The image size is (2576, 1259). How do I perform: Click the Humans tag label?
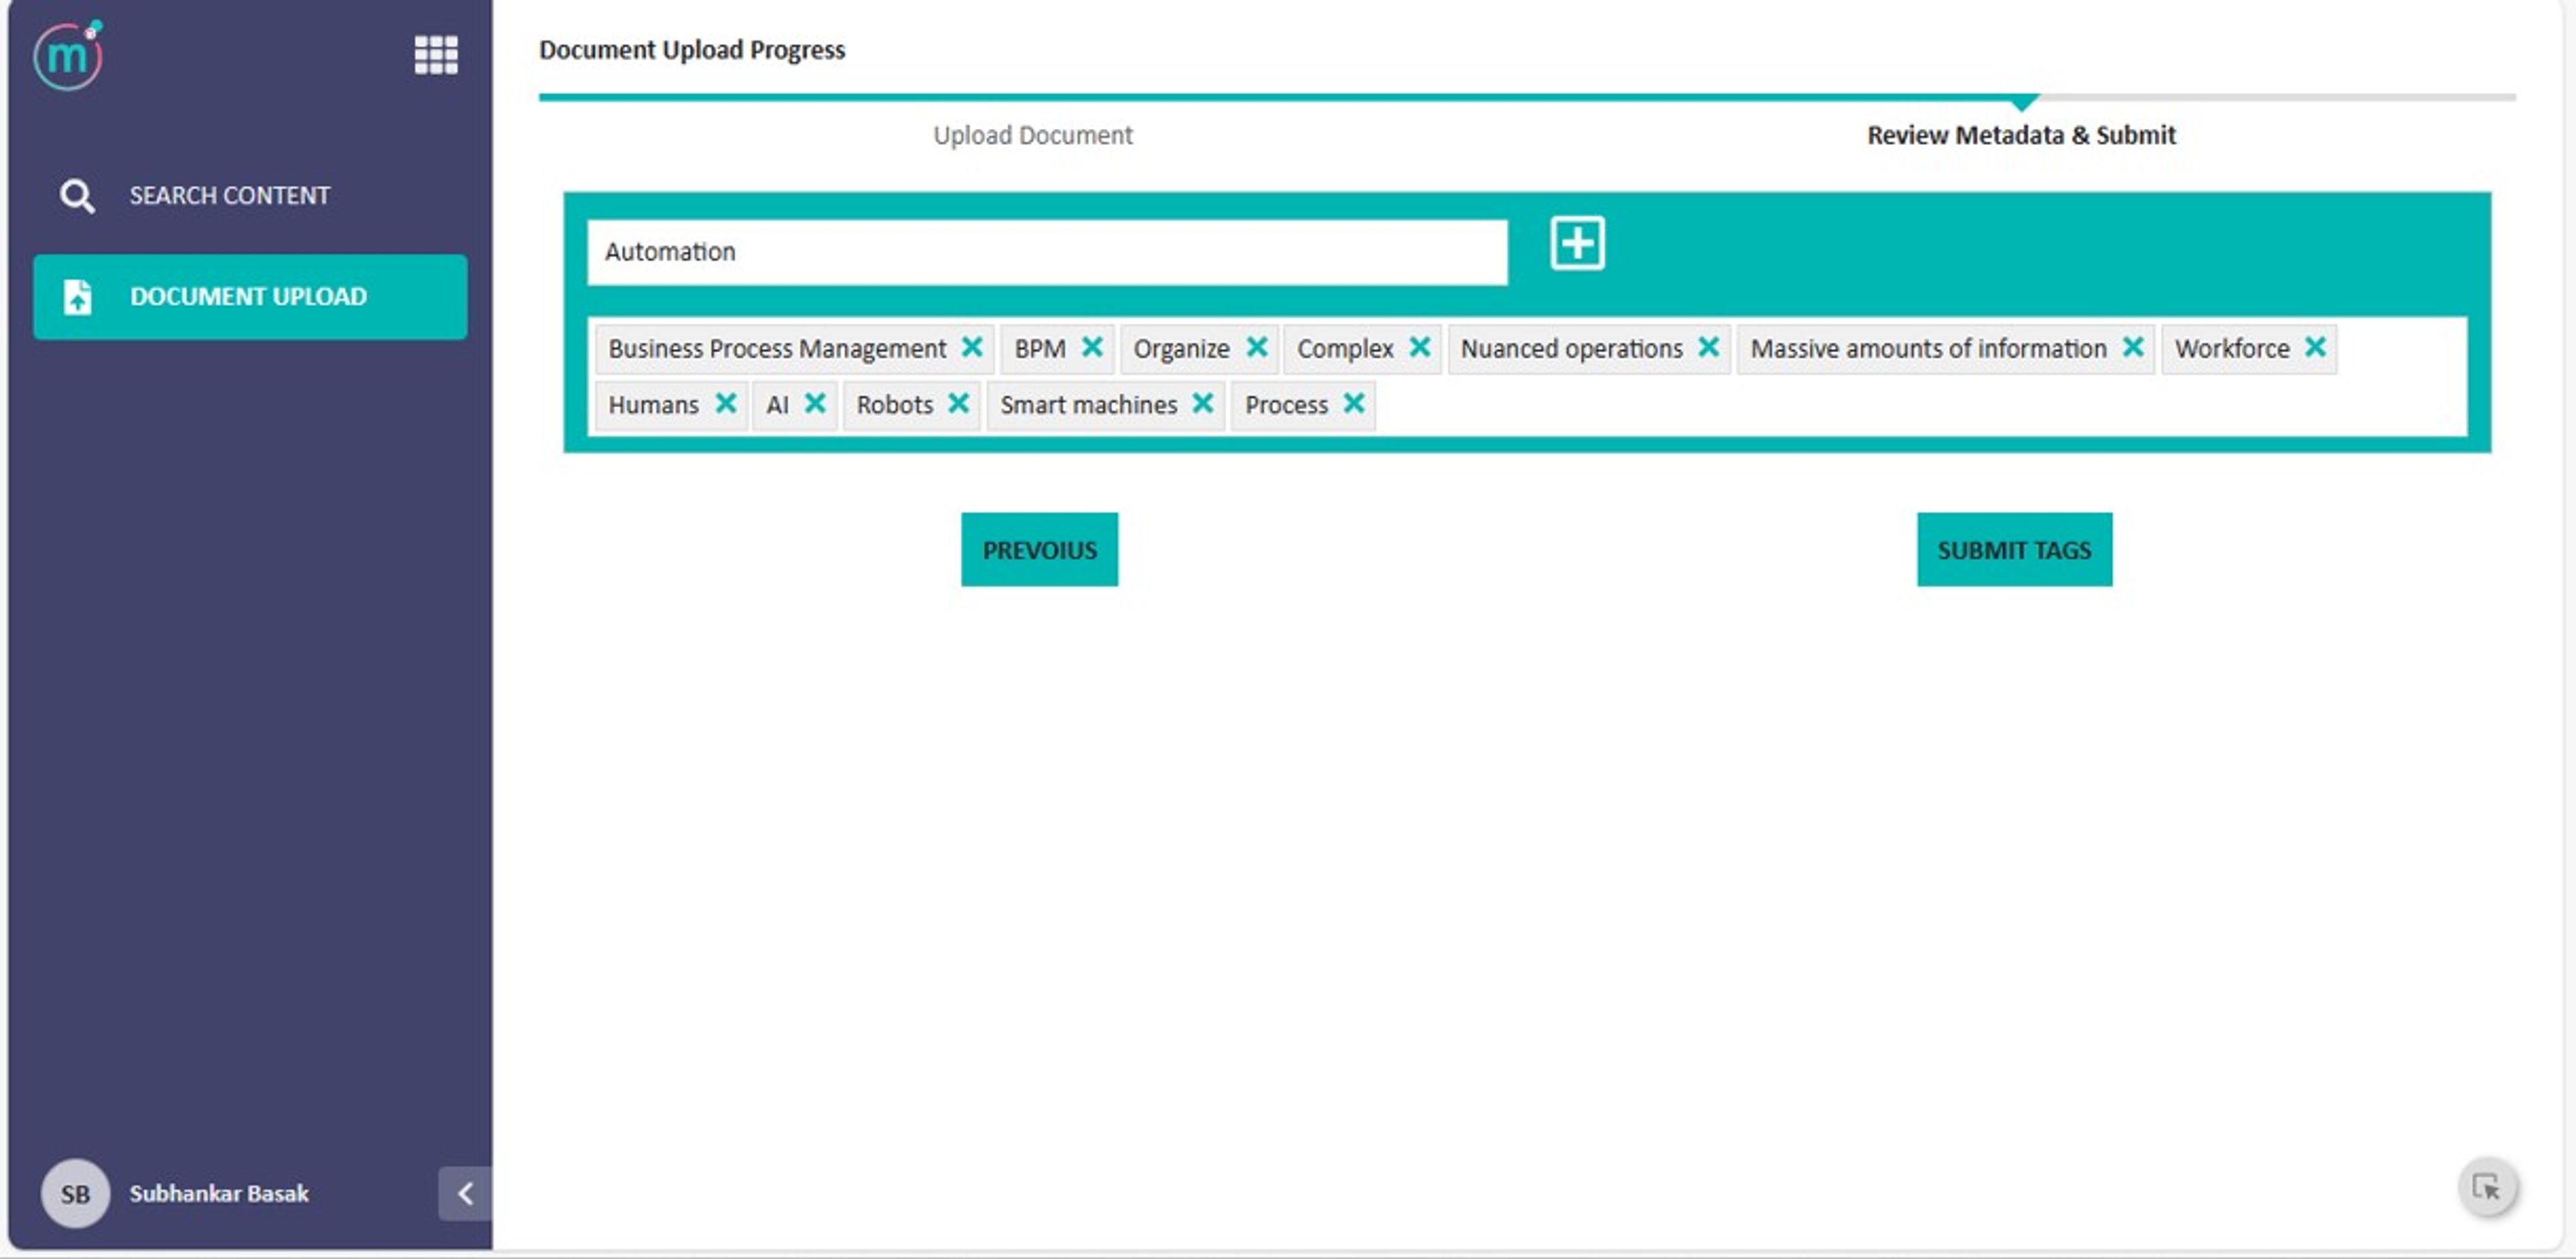click(653, 404)
